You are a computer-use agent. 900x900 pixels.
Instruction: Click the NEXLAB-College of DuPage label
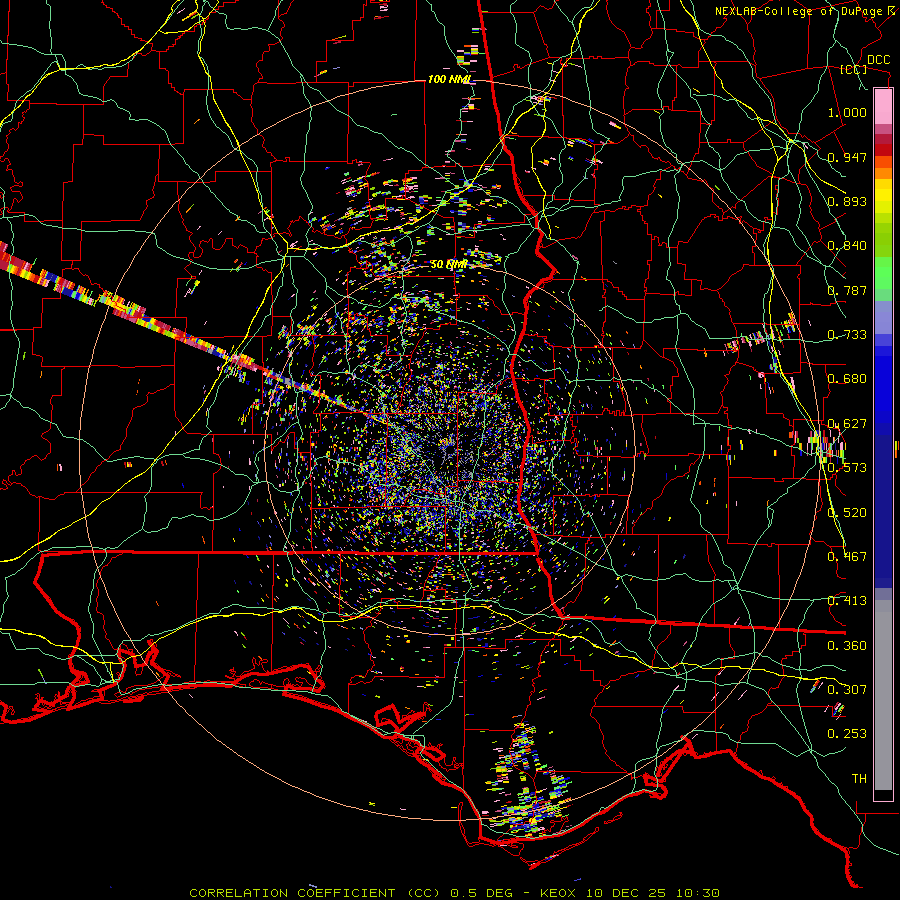tap(799, 11)
